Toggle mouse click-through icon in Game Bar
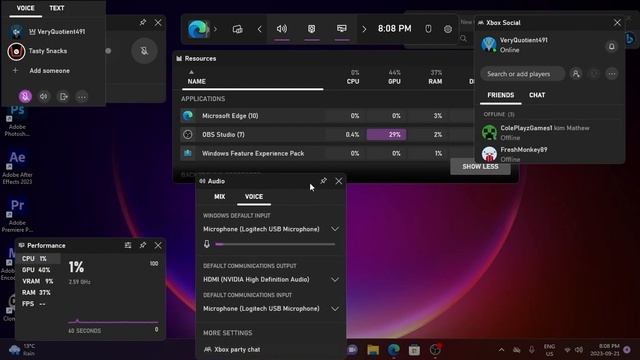 (x=428, y=29)
